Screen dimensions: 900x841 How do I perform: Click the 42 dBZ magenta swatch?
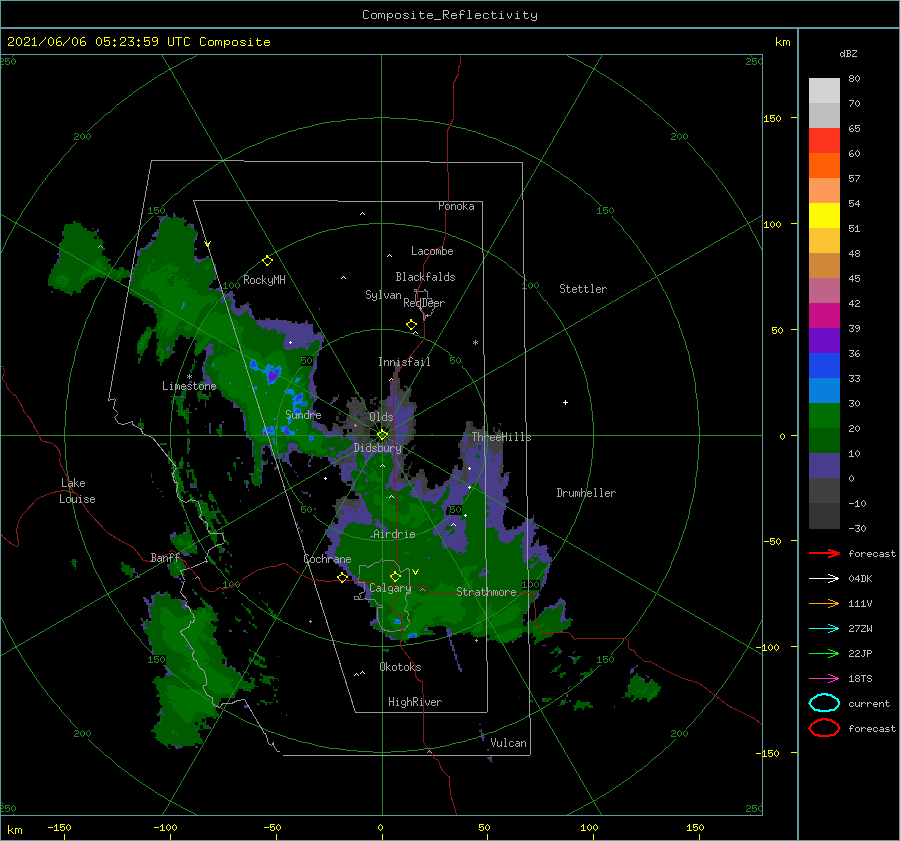click(x=824, y=315)
